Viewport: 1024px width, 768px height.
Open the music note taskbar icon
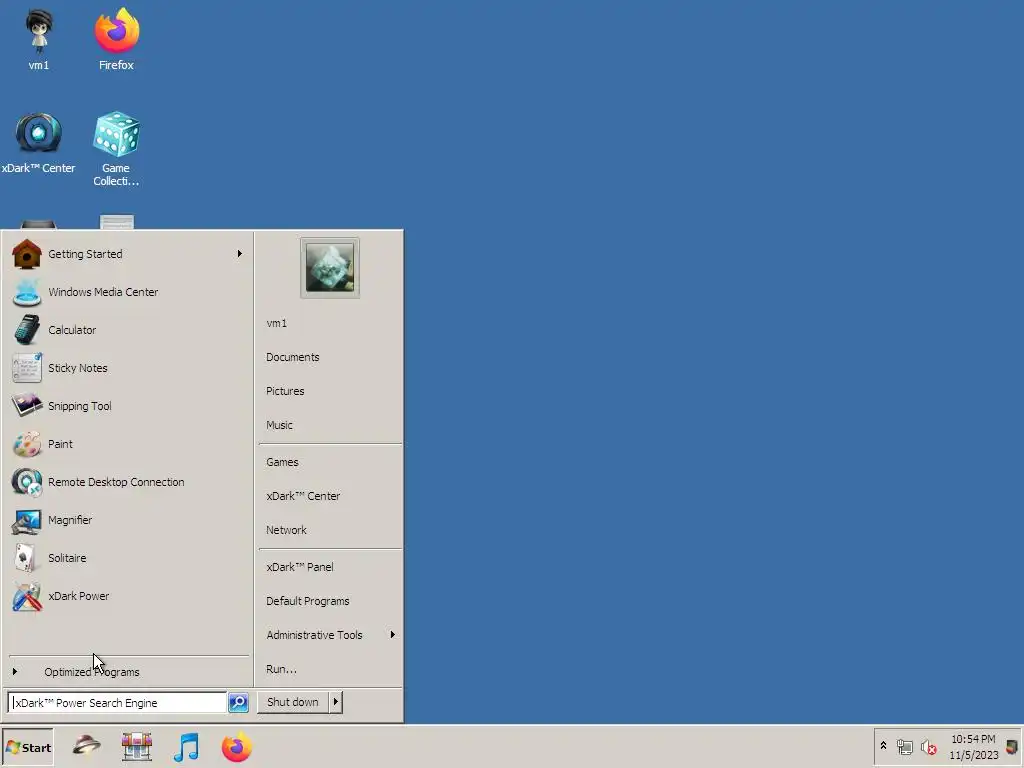(186, 746)
